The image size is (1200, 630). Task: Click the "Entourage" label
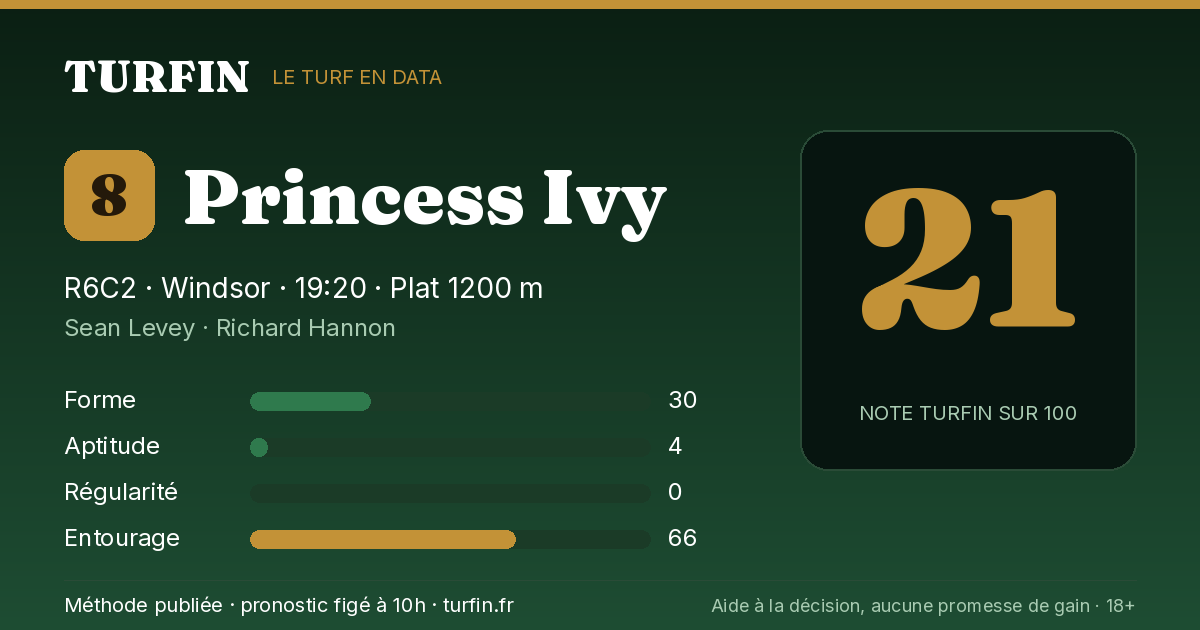(122, 538)
